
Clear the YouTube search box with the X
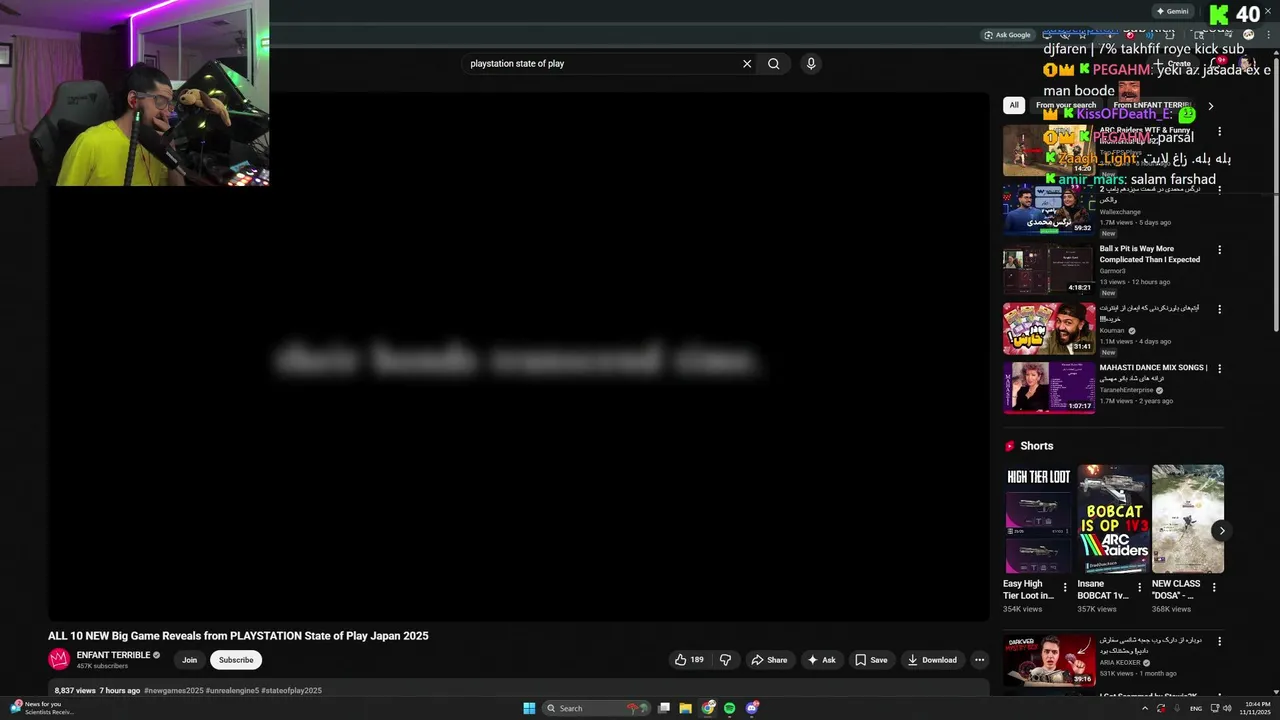point(746,64)
